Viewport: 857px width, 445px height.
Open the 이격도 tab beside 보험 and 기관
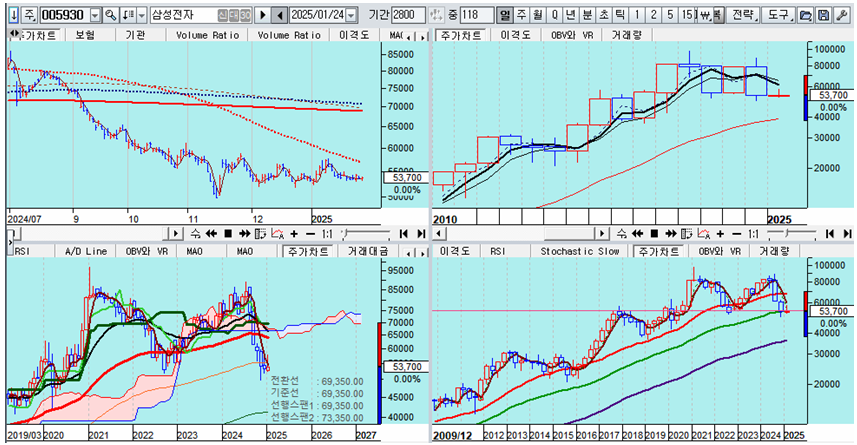point(354,35)
